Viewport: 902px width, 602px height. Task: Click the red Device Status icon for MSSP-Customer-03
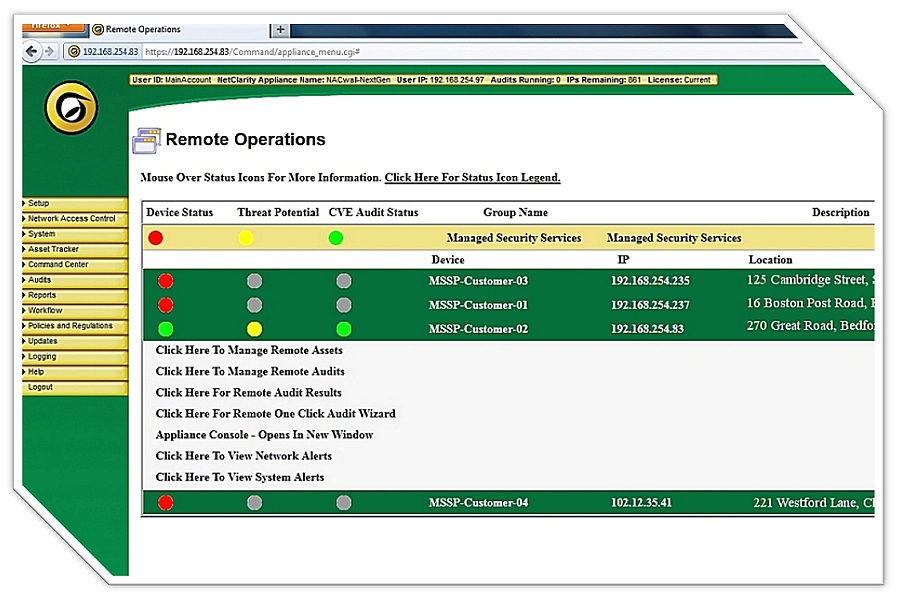point(166,281)
